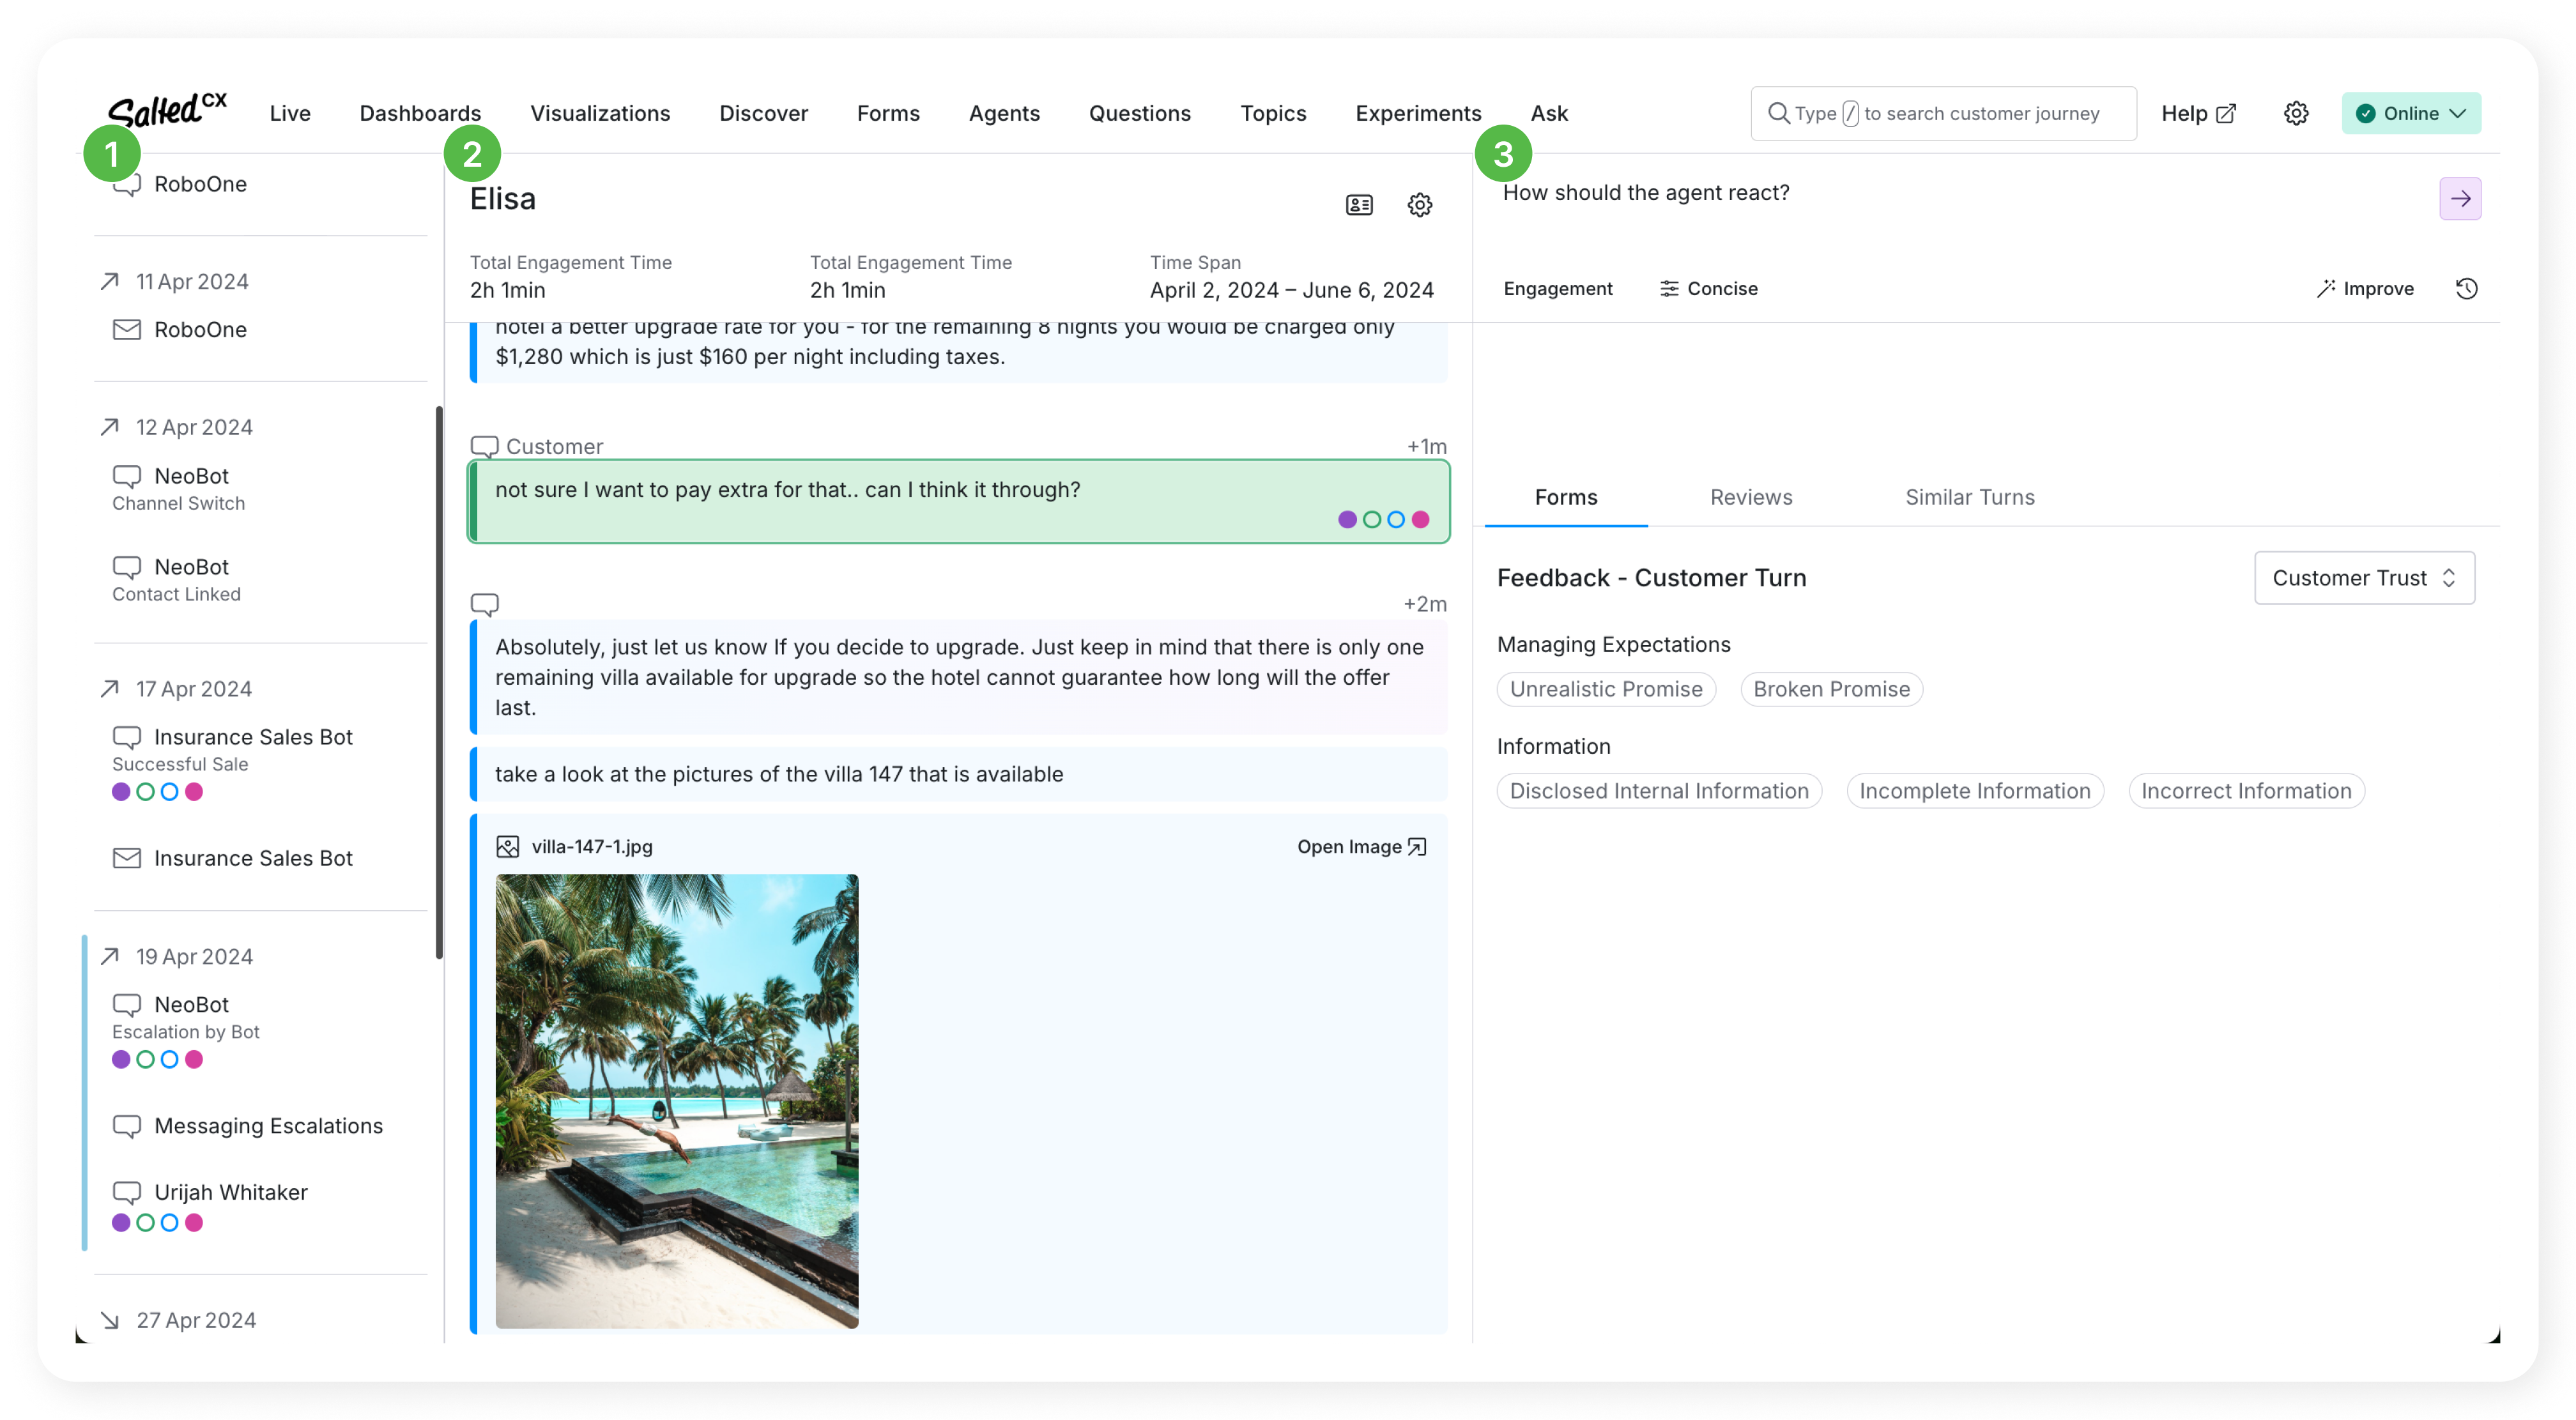Click image file icon for villa-147-1.jpg
This screenshot has height=1420, width=2576.
click(508, 847)
